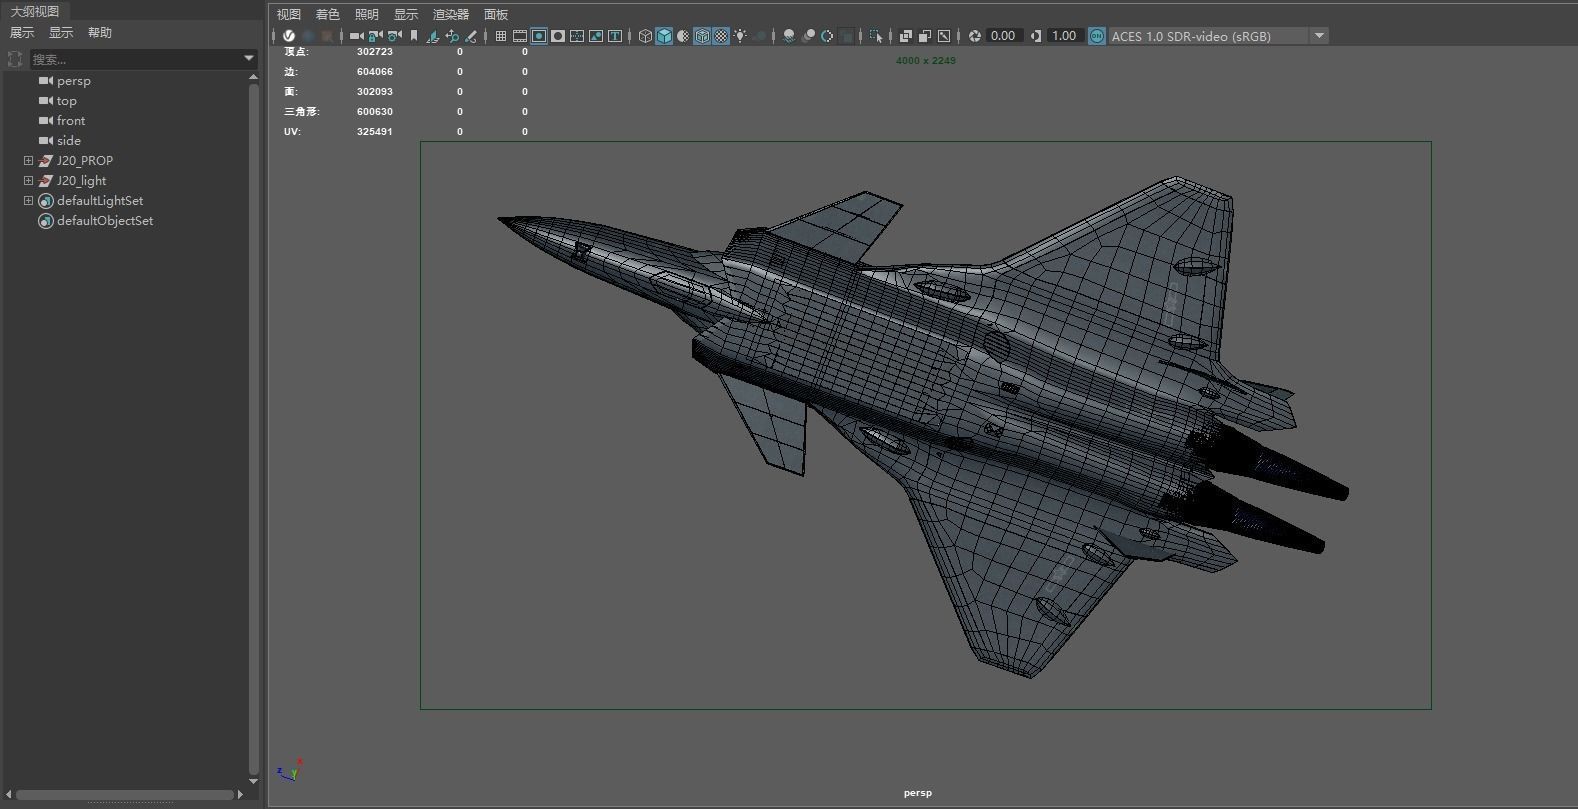The image size is (1578, 809).
Task: Open the 照明 panel menu
Action: click(367, 14)
